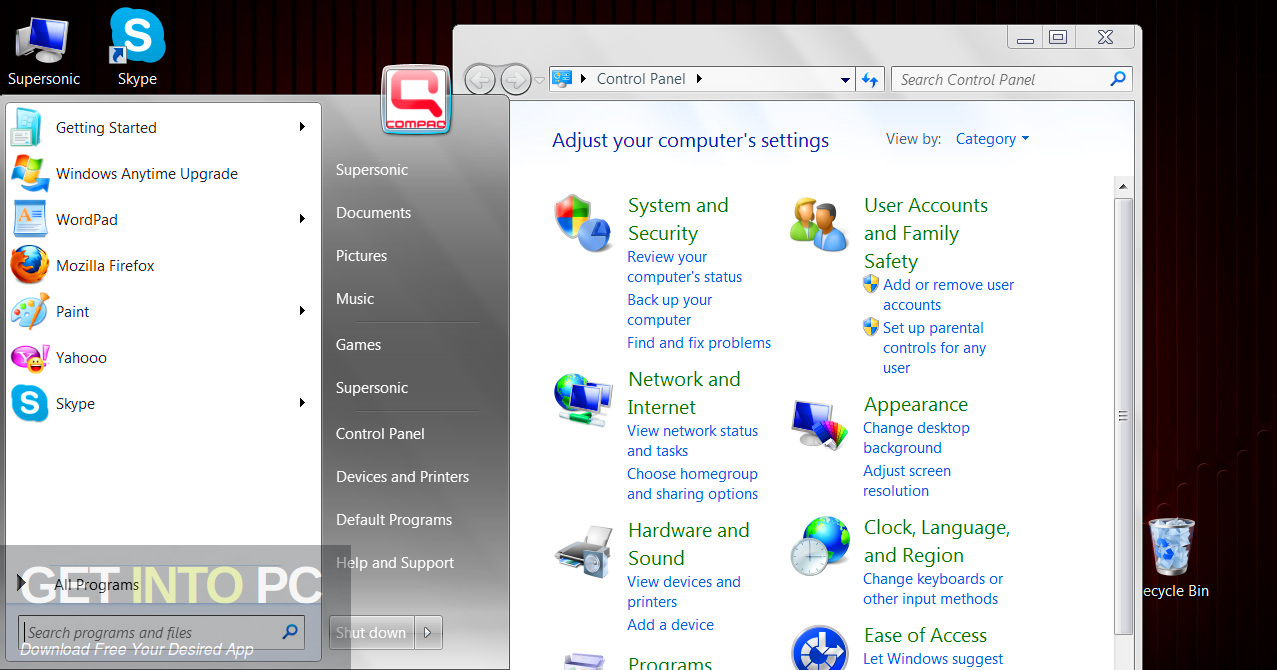Expand the WordPad recent files arrow
This screenshot has height=670, width=1277.
302,219
